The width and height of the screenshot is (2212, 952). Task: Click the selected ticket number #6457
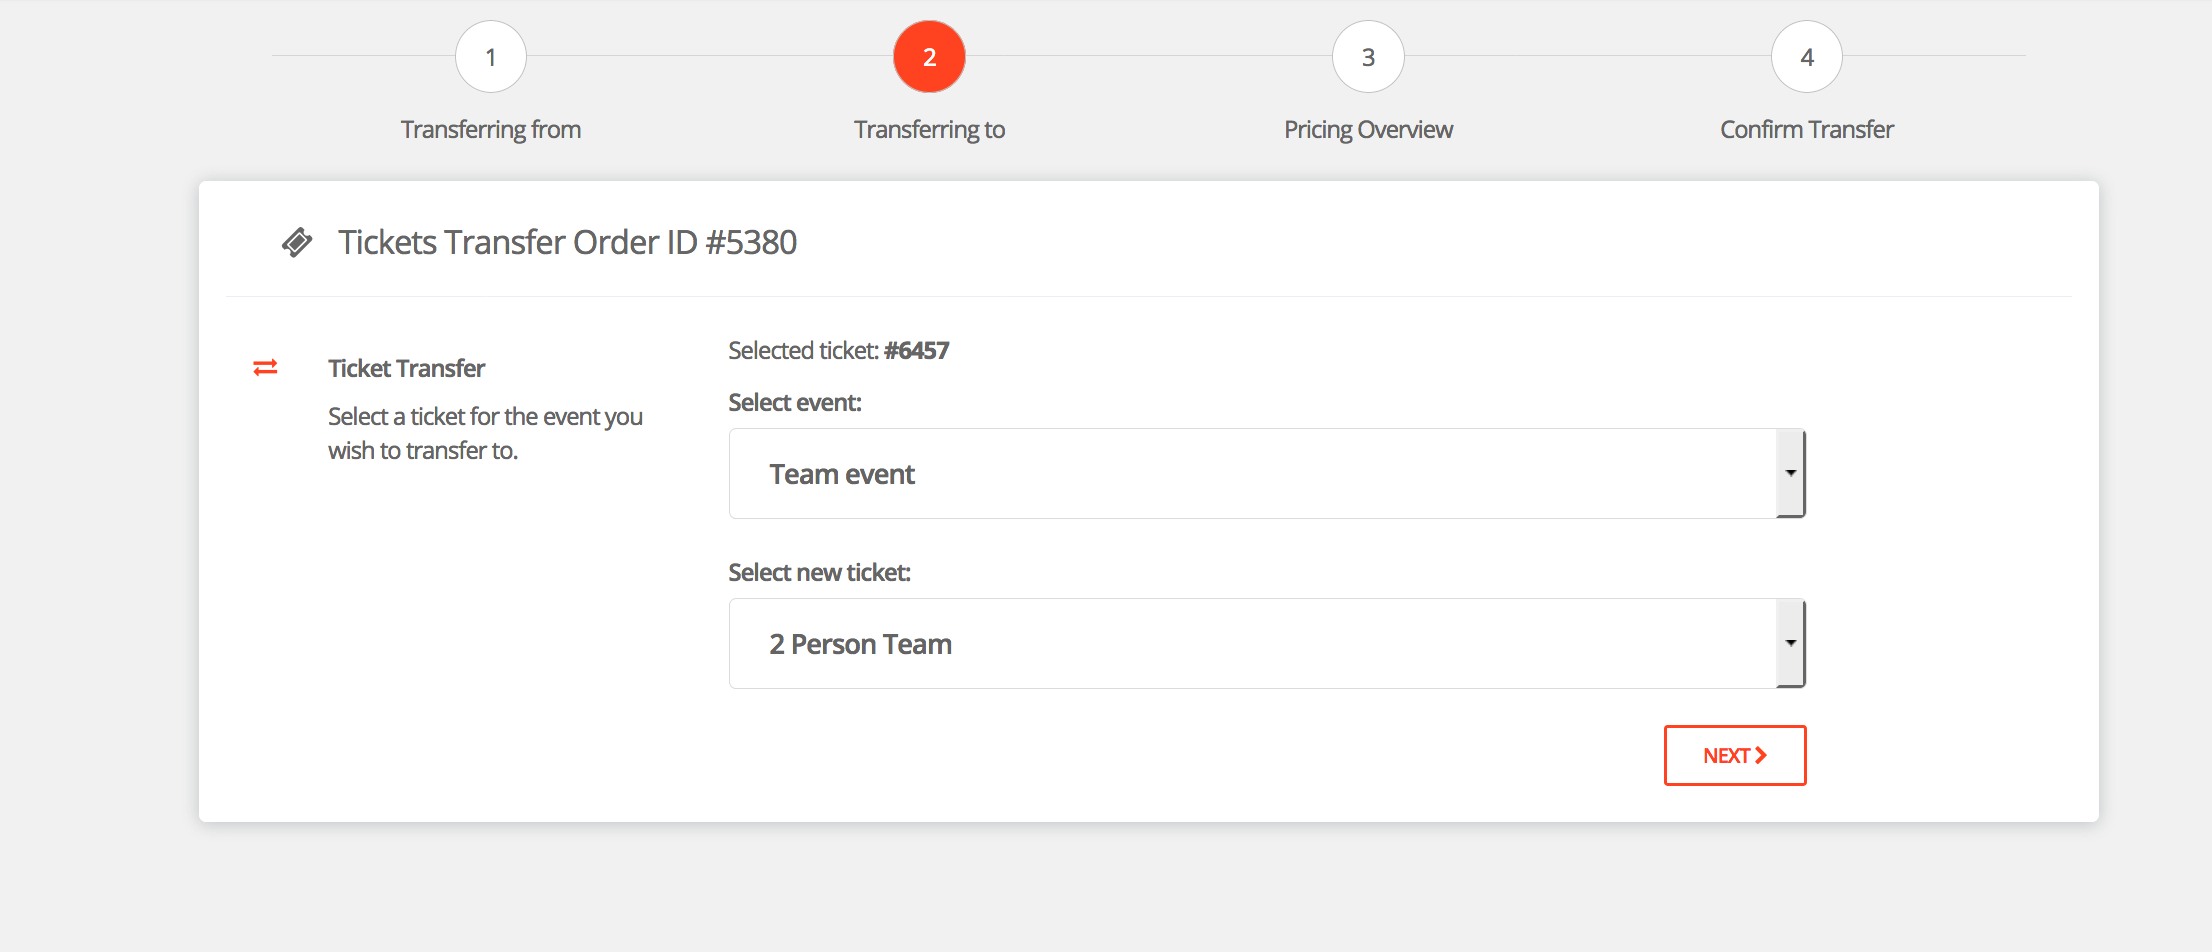[916, 351]
